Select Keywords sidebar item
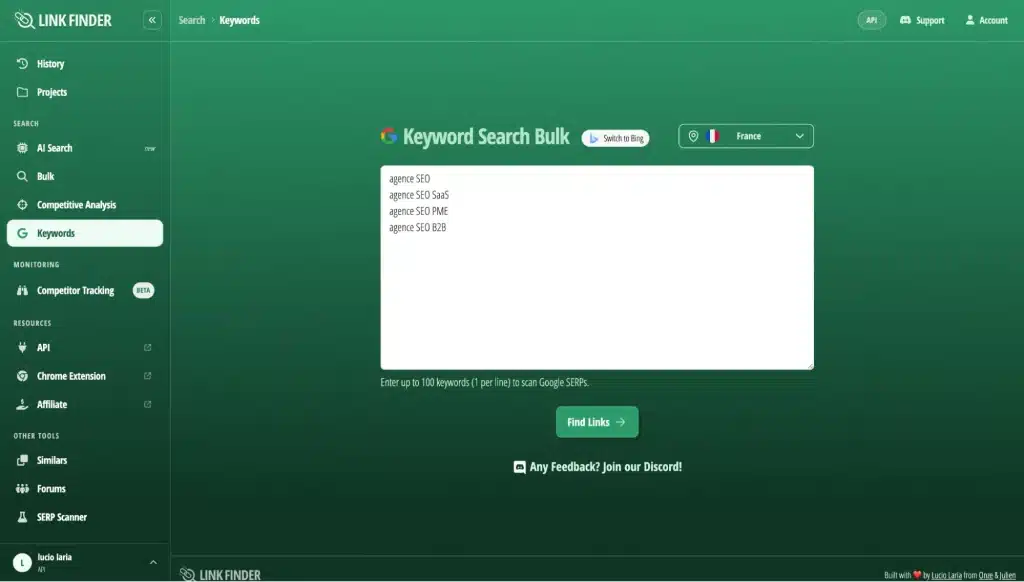 pyautogui.click(x=85, y=233)
